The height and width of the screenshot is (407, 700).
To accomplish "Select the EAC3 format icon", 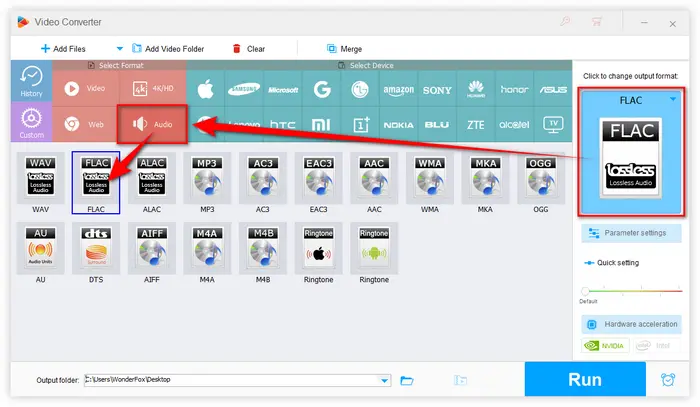I will pyautogui.click(x=318, y=178).
